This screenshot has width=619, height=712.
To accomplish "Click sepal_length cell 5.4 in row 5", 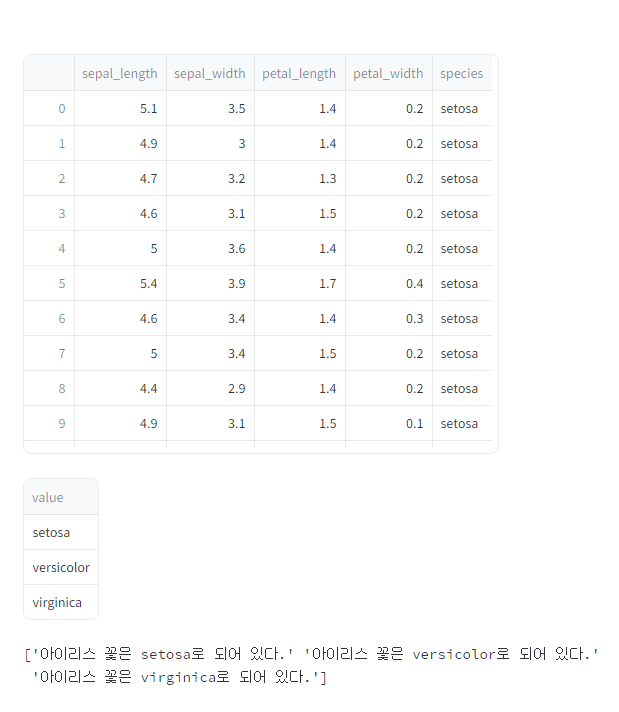I will 120,283.
